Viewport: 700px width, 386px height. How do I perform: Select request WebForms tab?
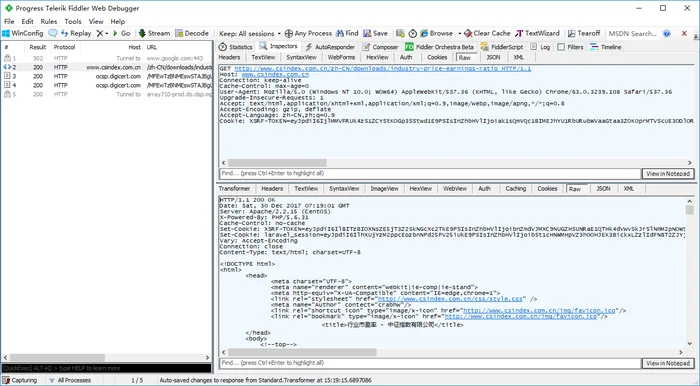point(341,58)
